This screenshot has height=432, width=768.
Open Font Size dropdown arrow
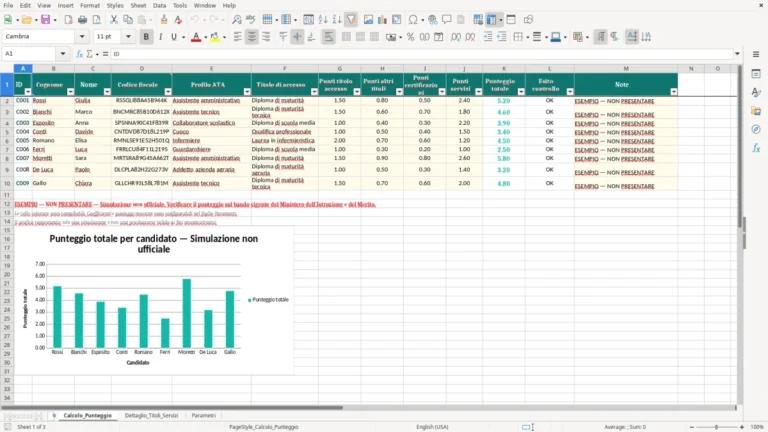pos(128,36)
